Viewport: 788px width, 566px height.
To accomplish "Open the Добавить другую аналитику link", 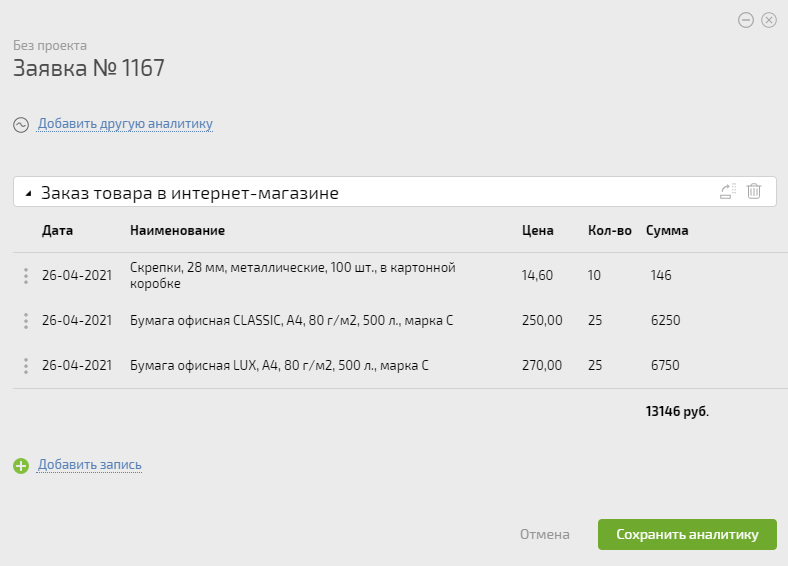I will [x=125, y=123].
